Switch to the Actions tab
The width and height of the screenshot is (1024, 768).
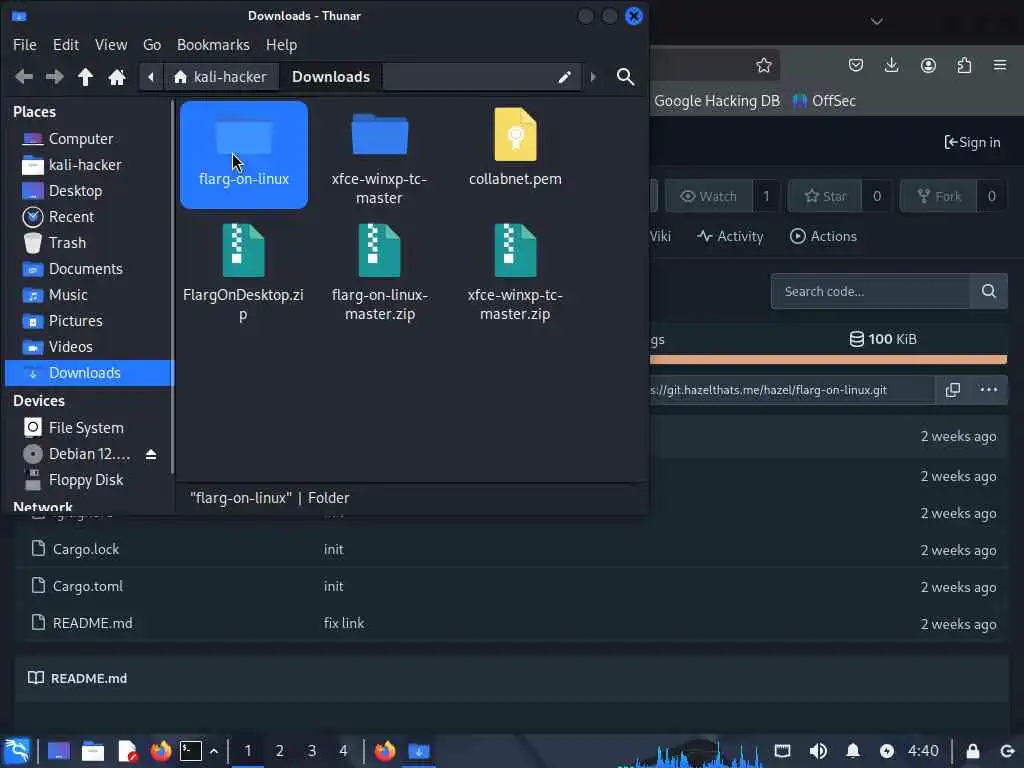pos(823,236)
